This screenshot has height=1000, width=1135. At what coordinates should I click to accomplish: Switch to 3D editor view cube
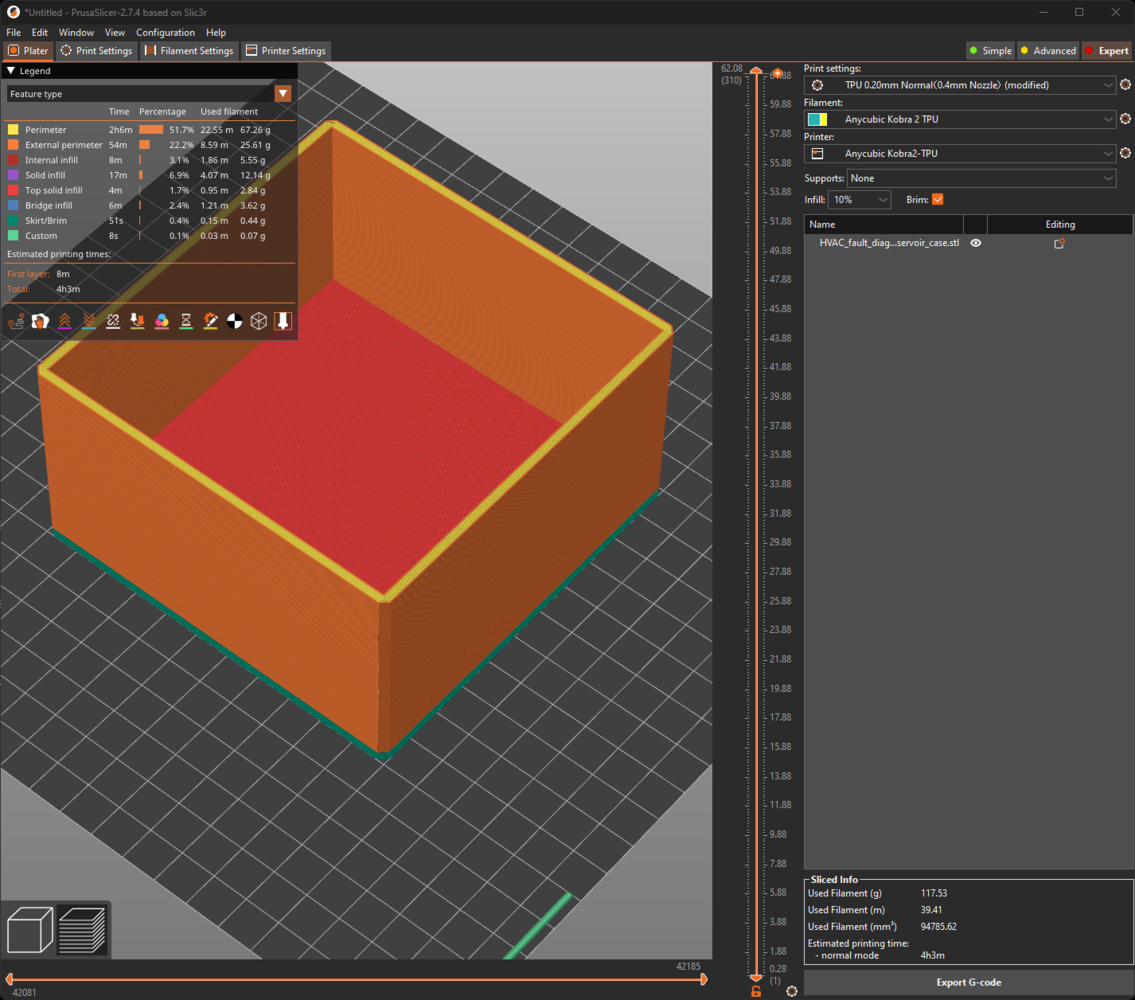tap(30, 929)
